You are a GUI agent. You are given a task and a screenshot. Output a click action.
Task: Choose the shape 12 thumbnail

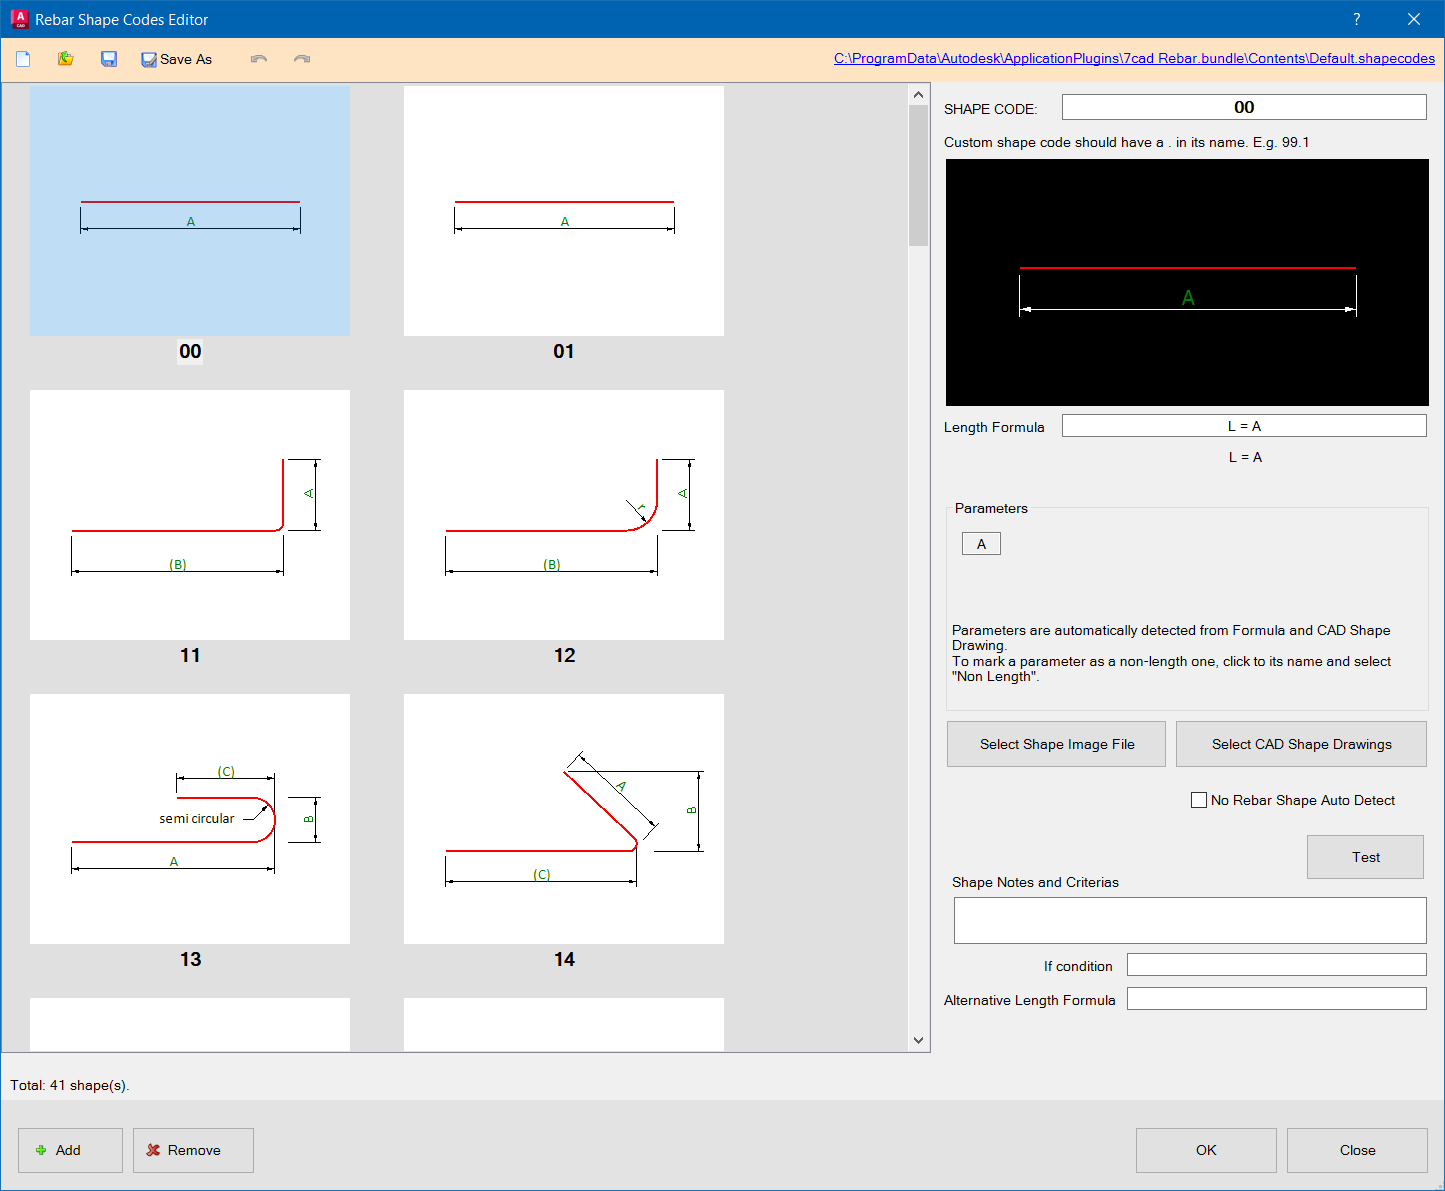(563, 515)
